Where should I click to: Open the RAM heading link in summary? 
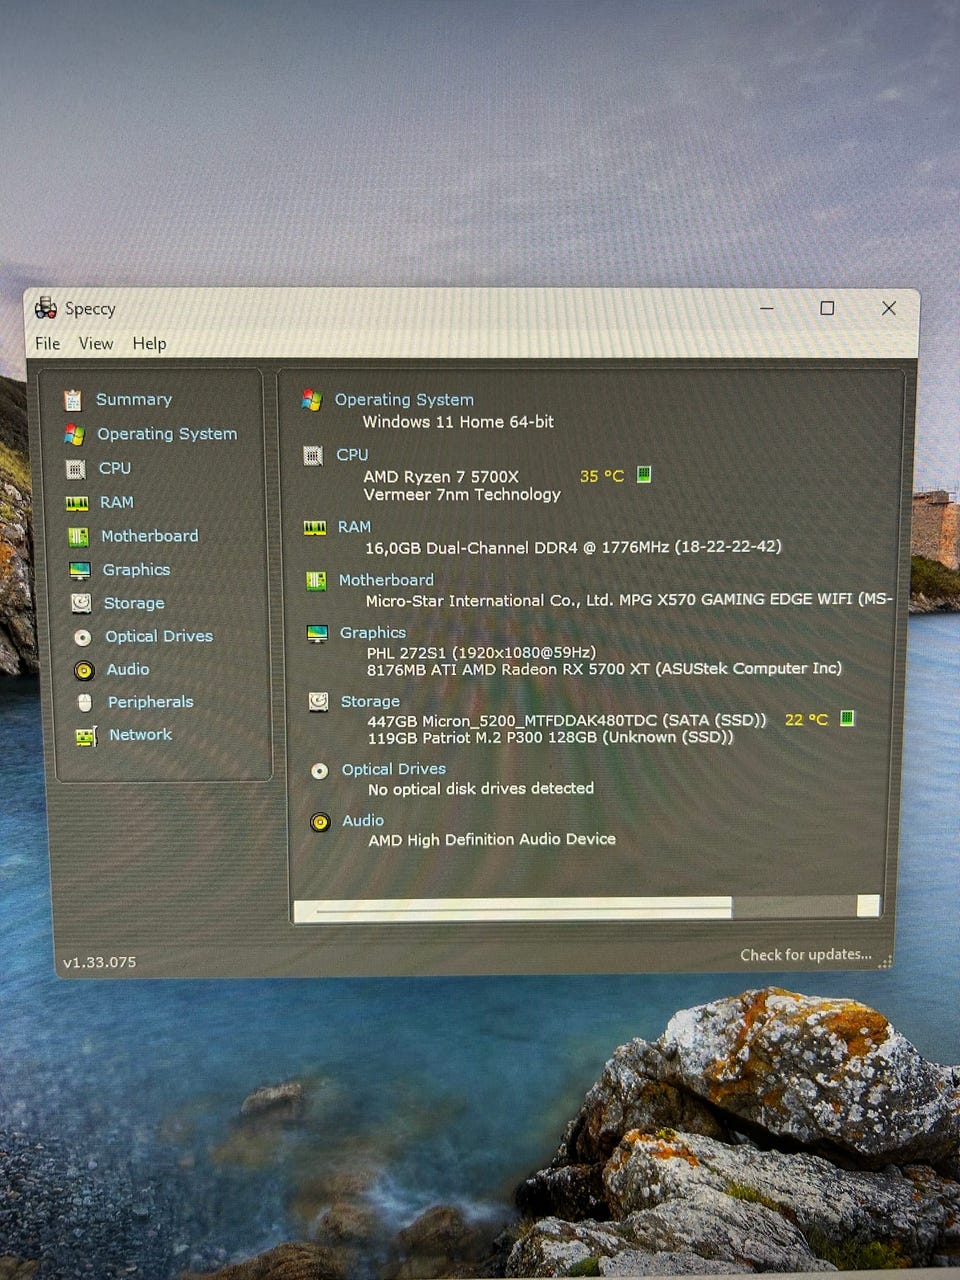pos(354,526)
